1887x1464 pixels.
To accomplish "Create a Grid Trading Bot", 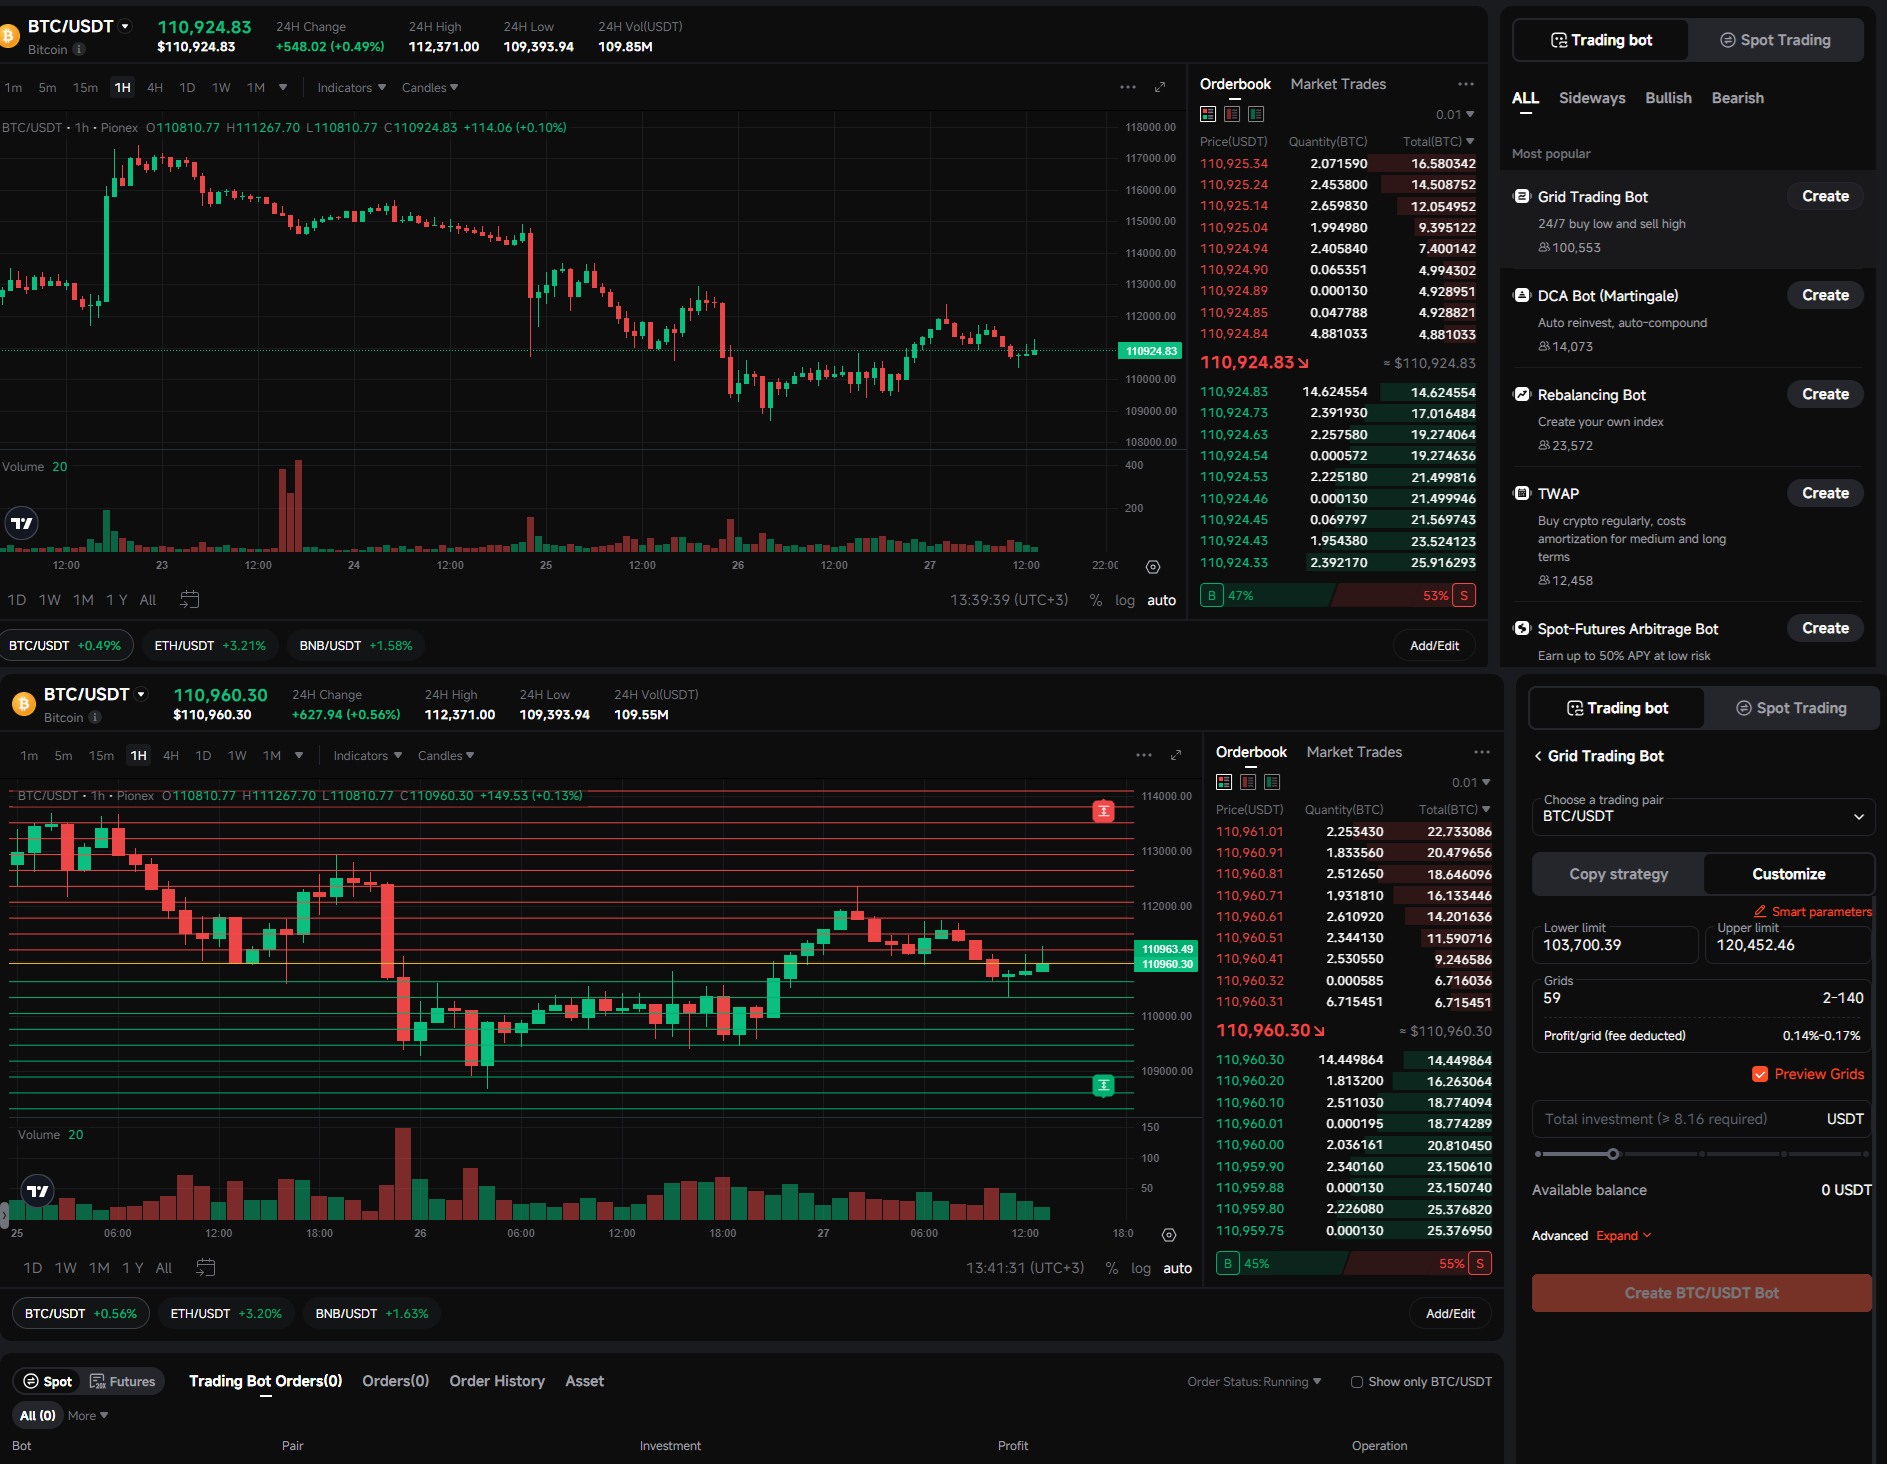I will coord(1825,197).
